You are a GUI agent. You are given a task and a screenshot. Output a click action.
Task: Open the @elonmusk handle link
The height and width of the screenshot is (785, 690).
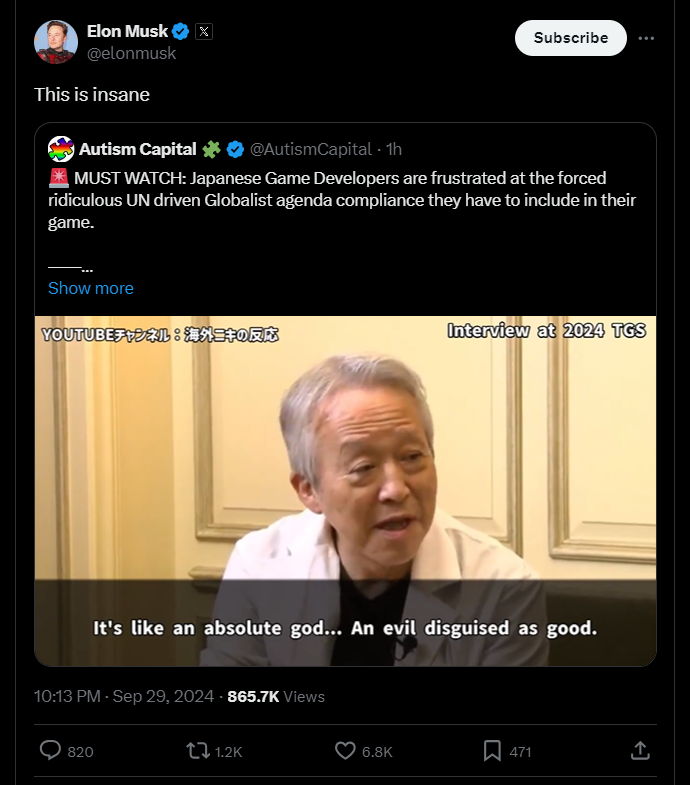coord(131,53)
